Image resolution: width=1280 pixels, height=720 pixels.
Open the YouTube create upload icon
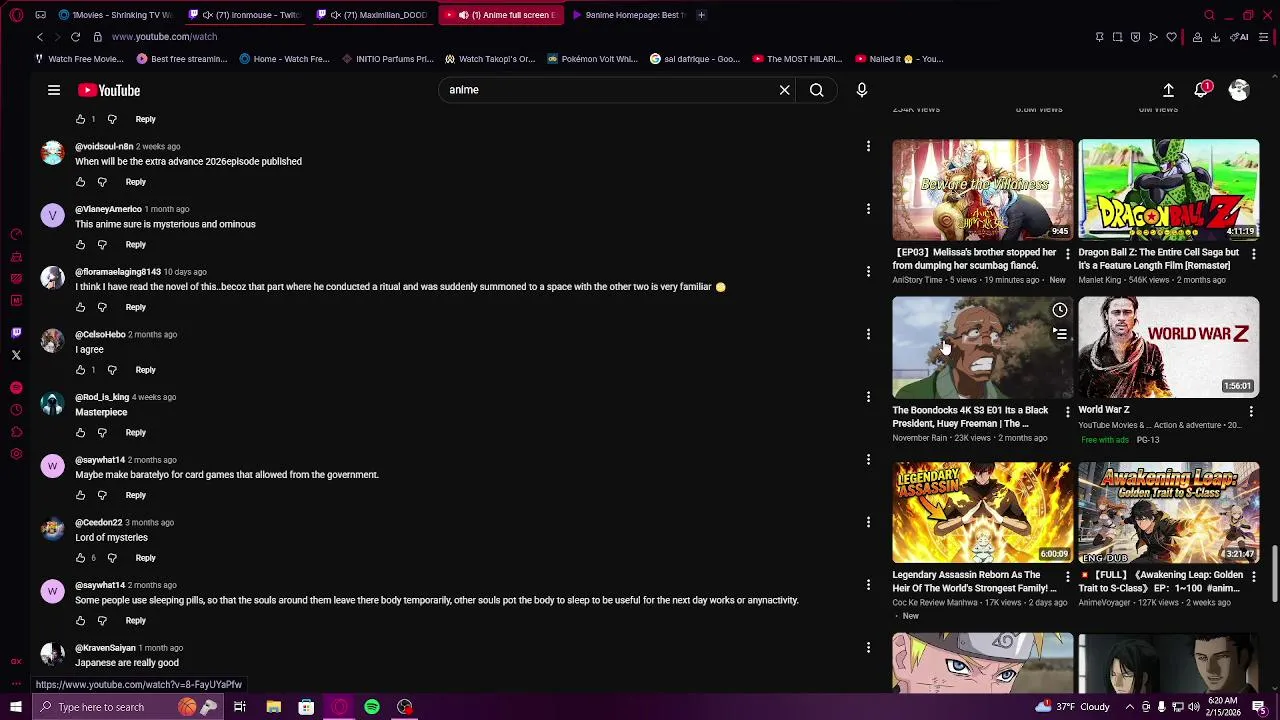1168,90
